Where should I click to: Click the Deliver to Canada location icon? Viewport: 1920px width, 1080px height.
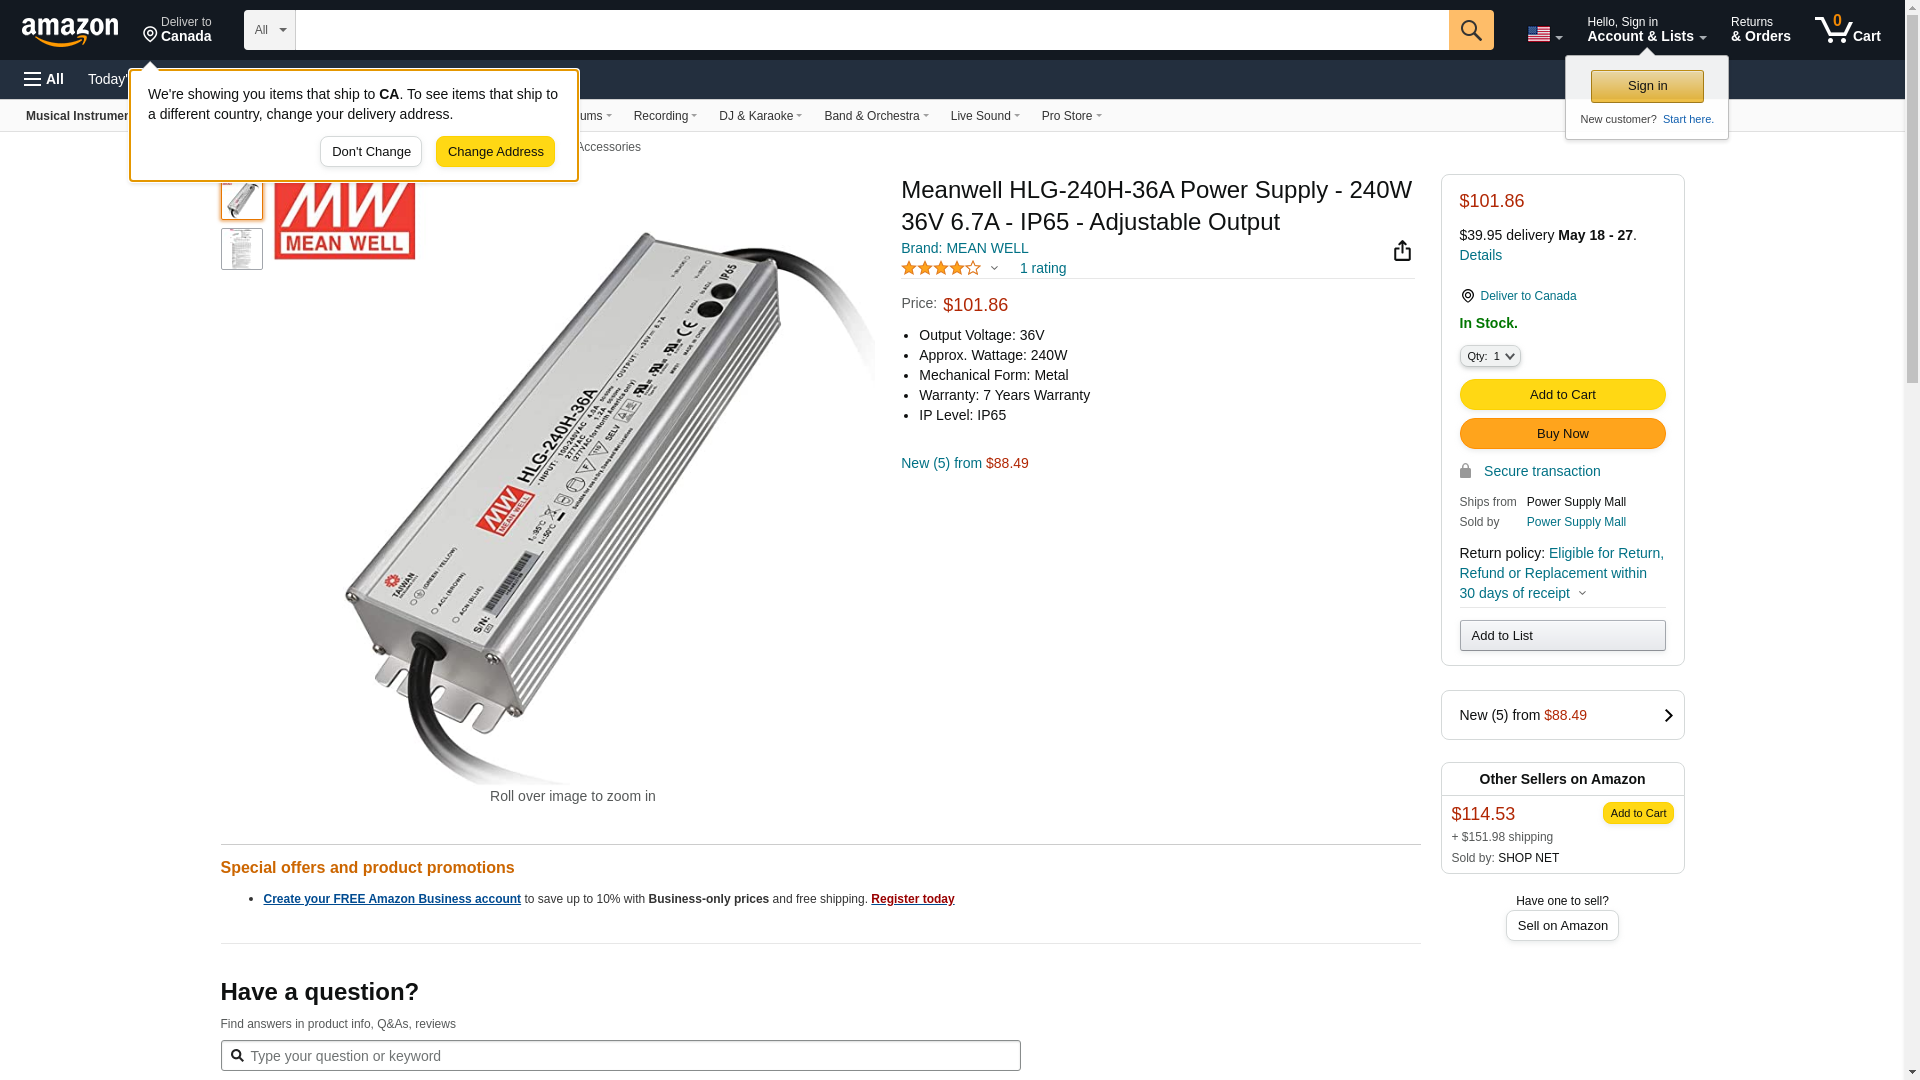click(x=1467, y=296)
